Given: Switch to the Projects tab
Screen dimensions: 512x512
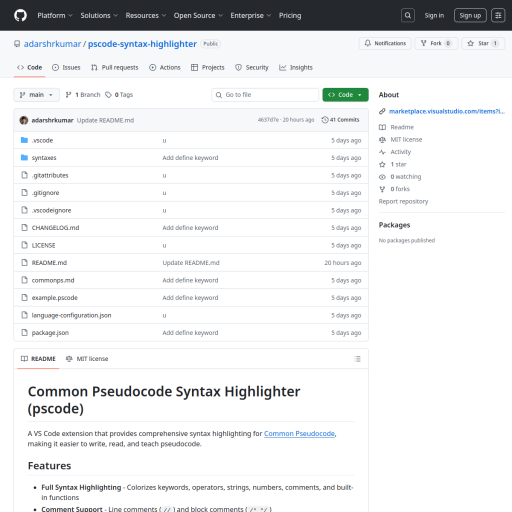Looking at the screenshot, I should [x=208, y=67].
